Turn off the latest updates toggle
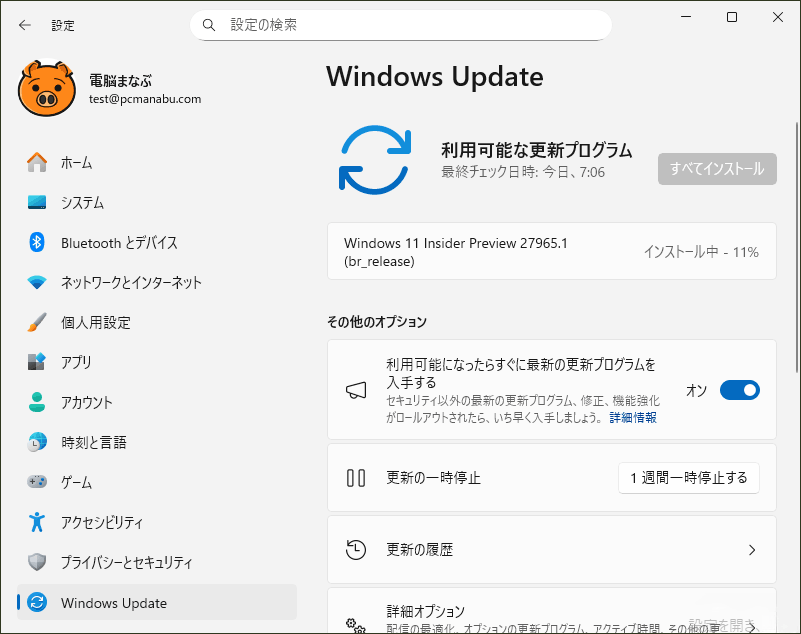Image resolution: width=801 pixels, height=634 pixels. click(739, 390)
